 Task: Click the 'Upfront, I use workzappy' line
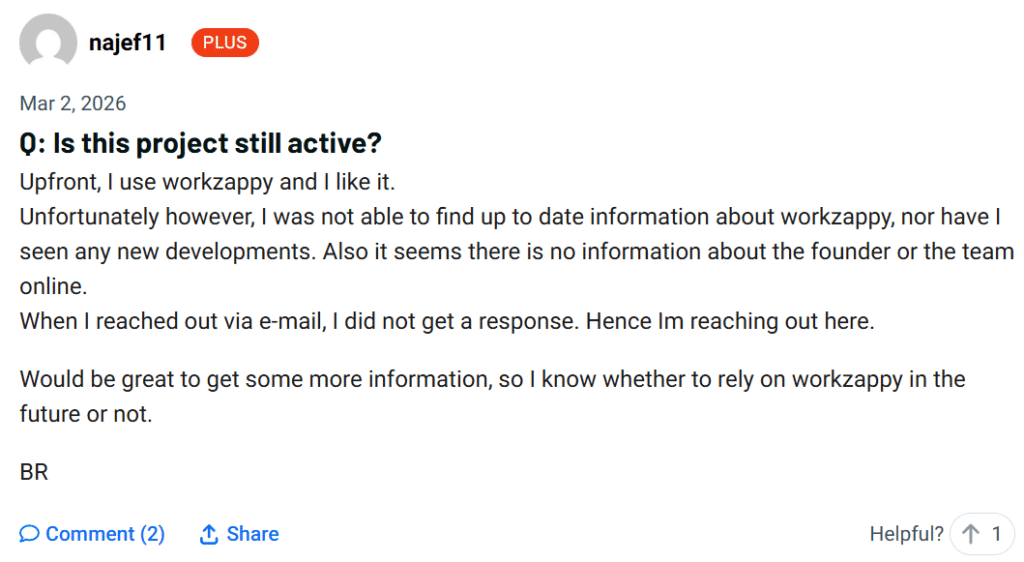tap(207, 181)
